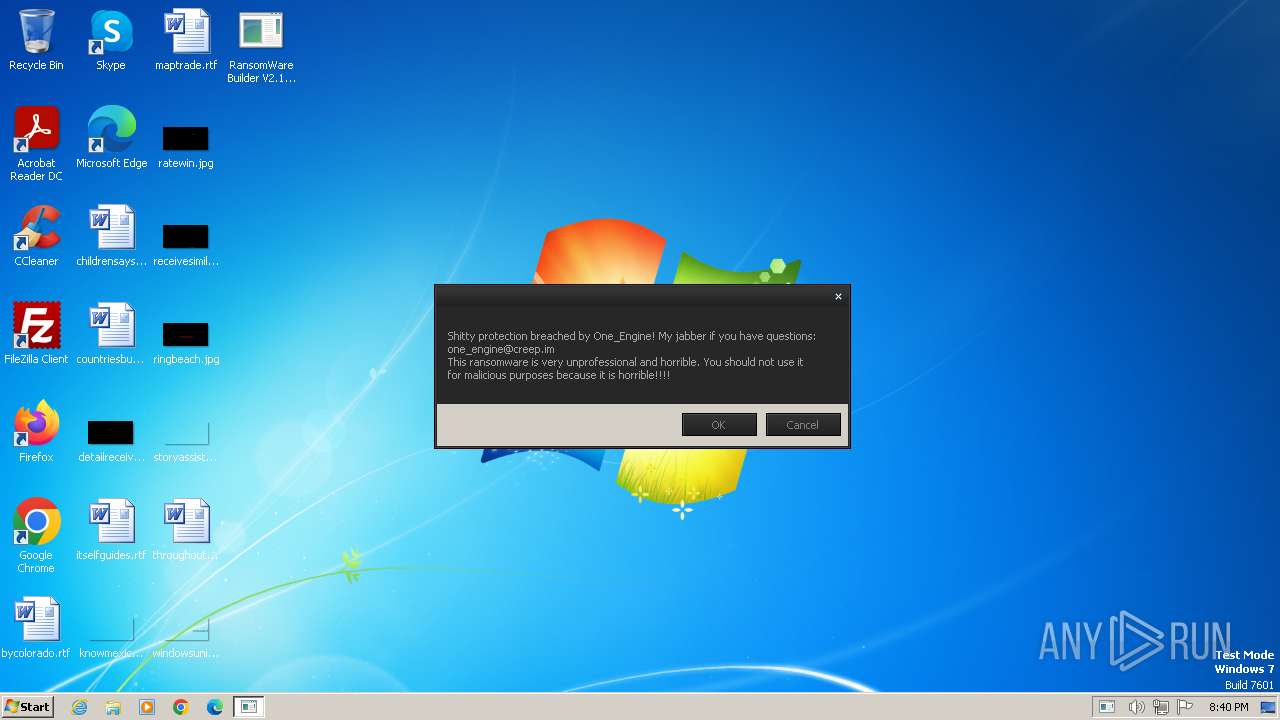This screenshot has height=720, width=1280.
Task: Click the 8:40 PM clock
Action: pyautogui.click(x=1228, y=707)
